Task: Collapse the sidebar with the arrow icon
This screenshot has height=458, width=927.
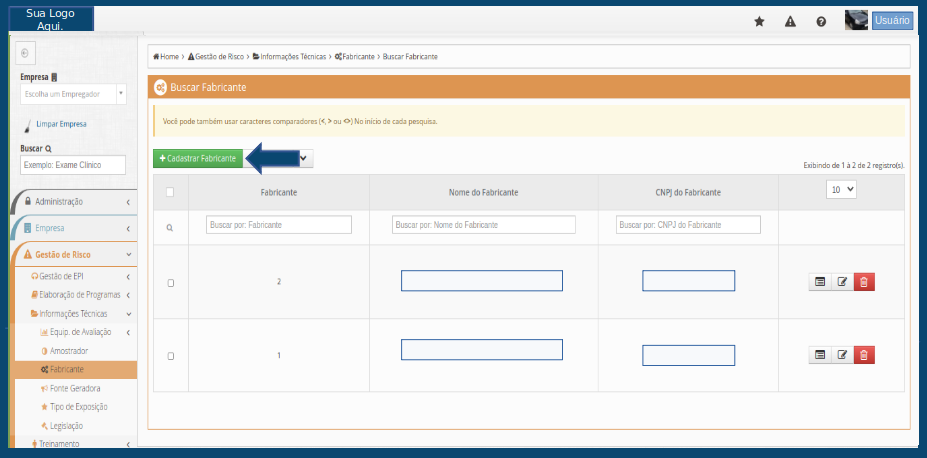Action: pyautogui.click(x=25, y=53)
